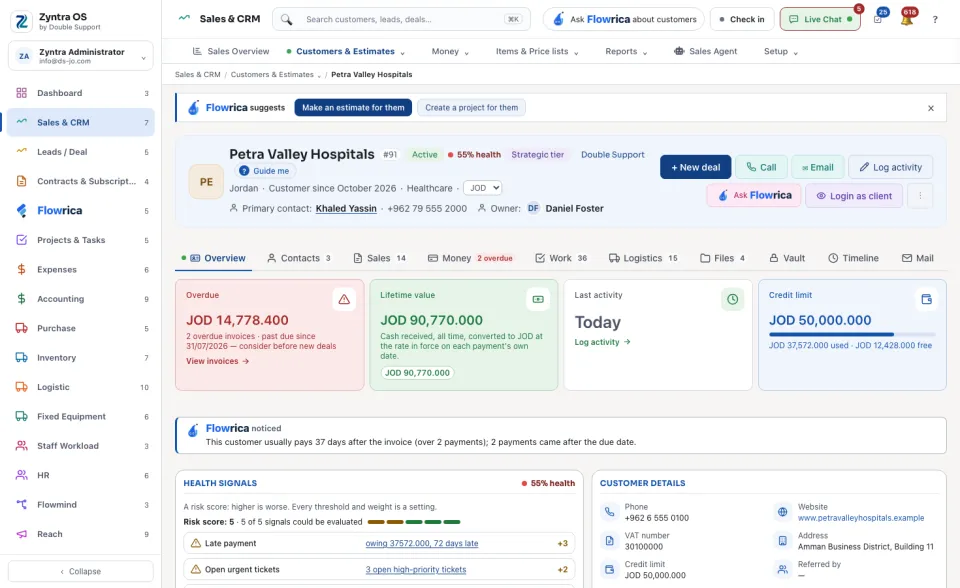Open the Inventory module
960x588 pixels.
(x=81, y=358)
